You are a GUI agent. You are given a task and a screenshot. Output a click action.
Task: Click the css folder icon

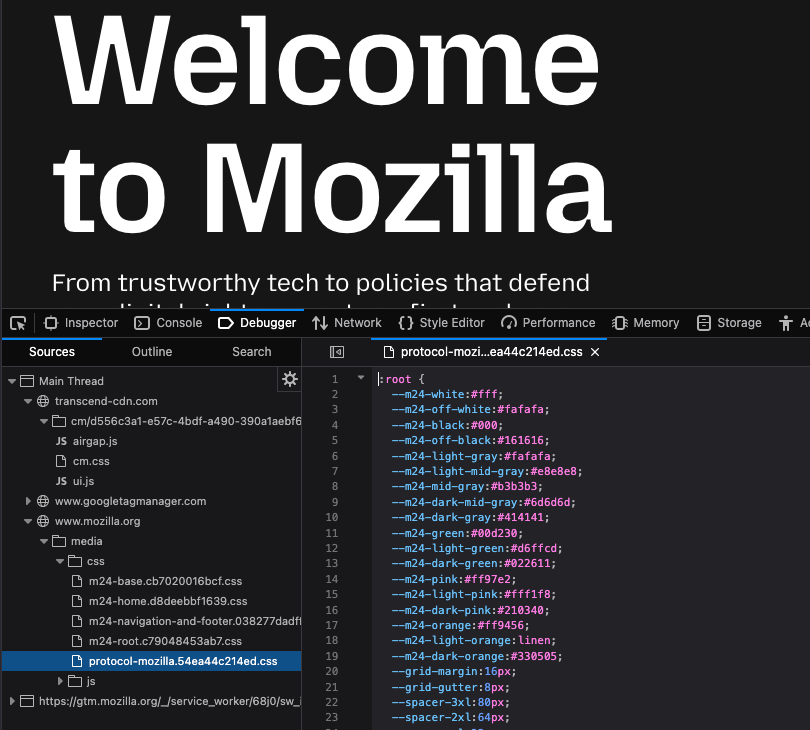click(75, 562)
